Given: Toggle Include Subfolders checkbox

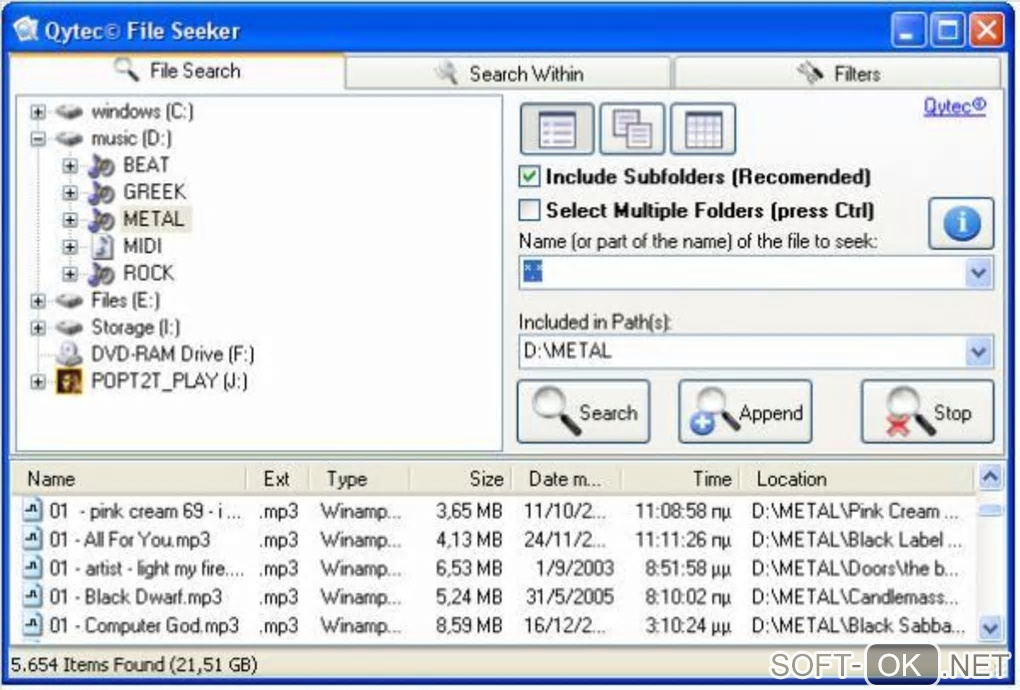Looking at the screenshot, I should click(x=530, y=176).
